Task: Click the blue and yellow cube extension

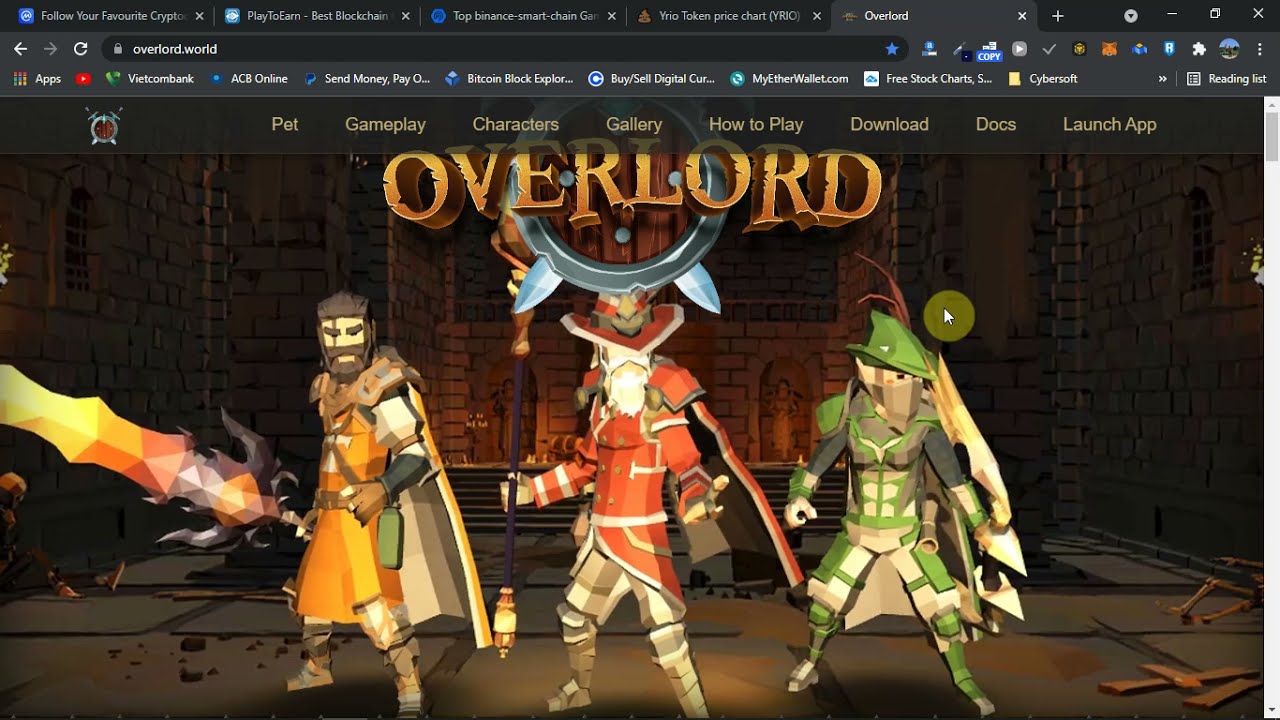Action: 1139,48
